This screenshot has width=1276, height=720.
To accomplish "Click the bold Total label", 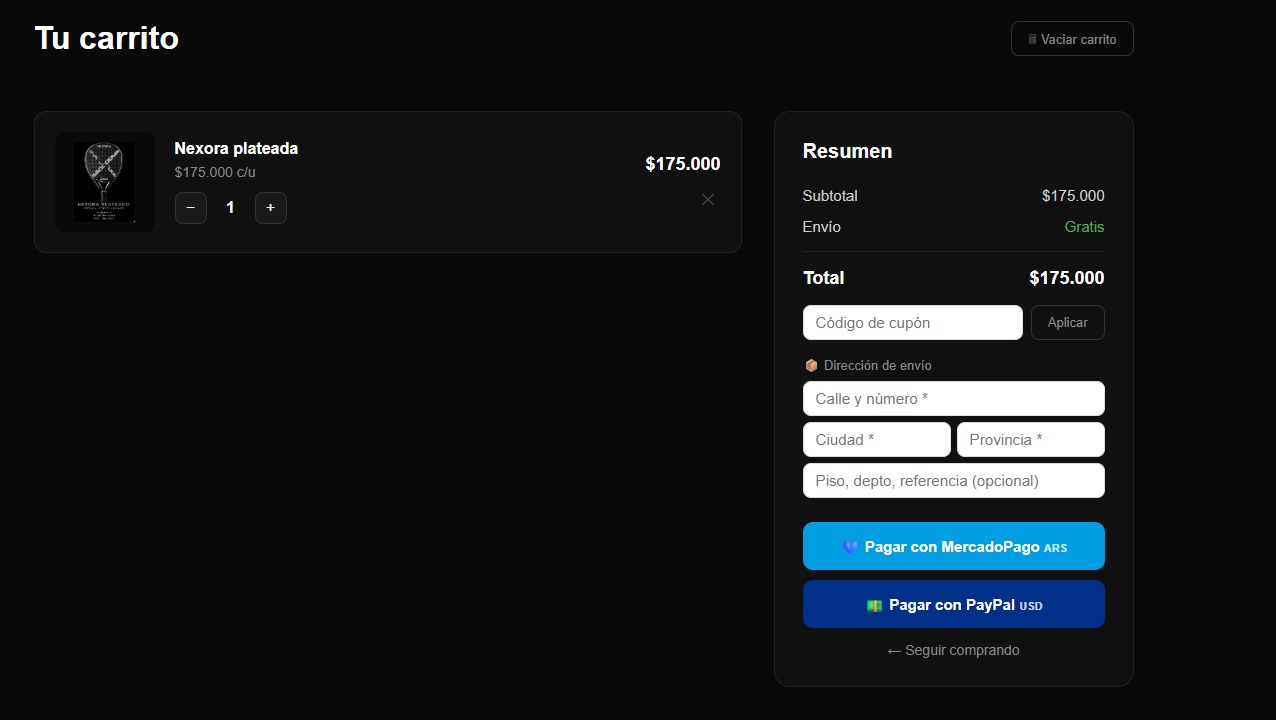I will 824,278.
